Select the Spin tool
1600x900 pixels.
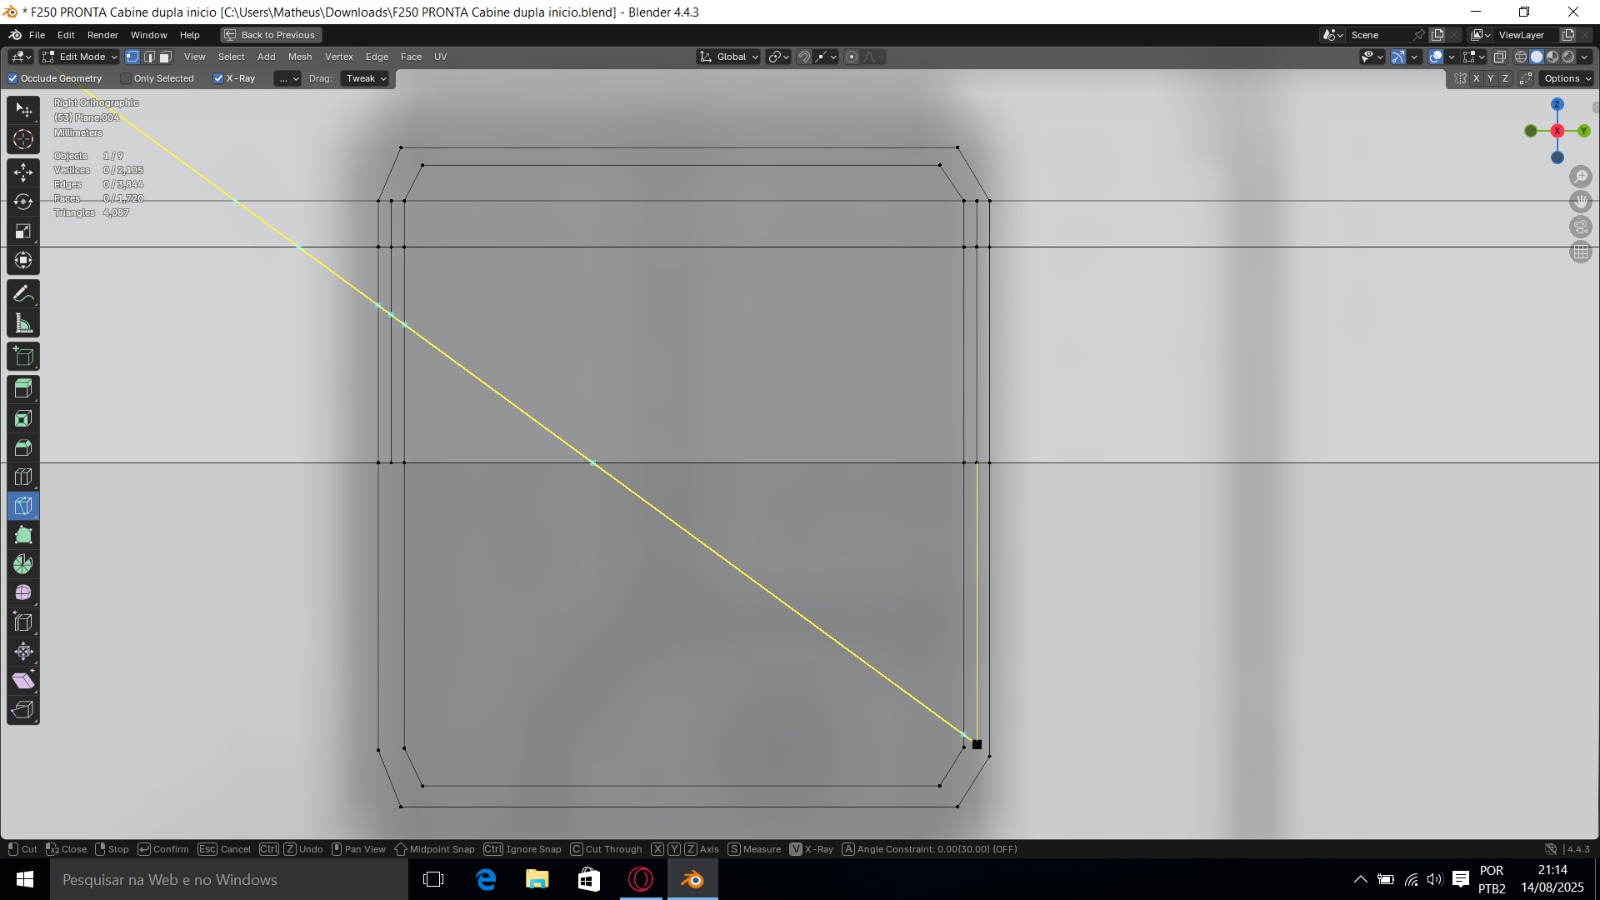(24, 564)
